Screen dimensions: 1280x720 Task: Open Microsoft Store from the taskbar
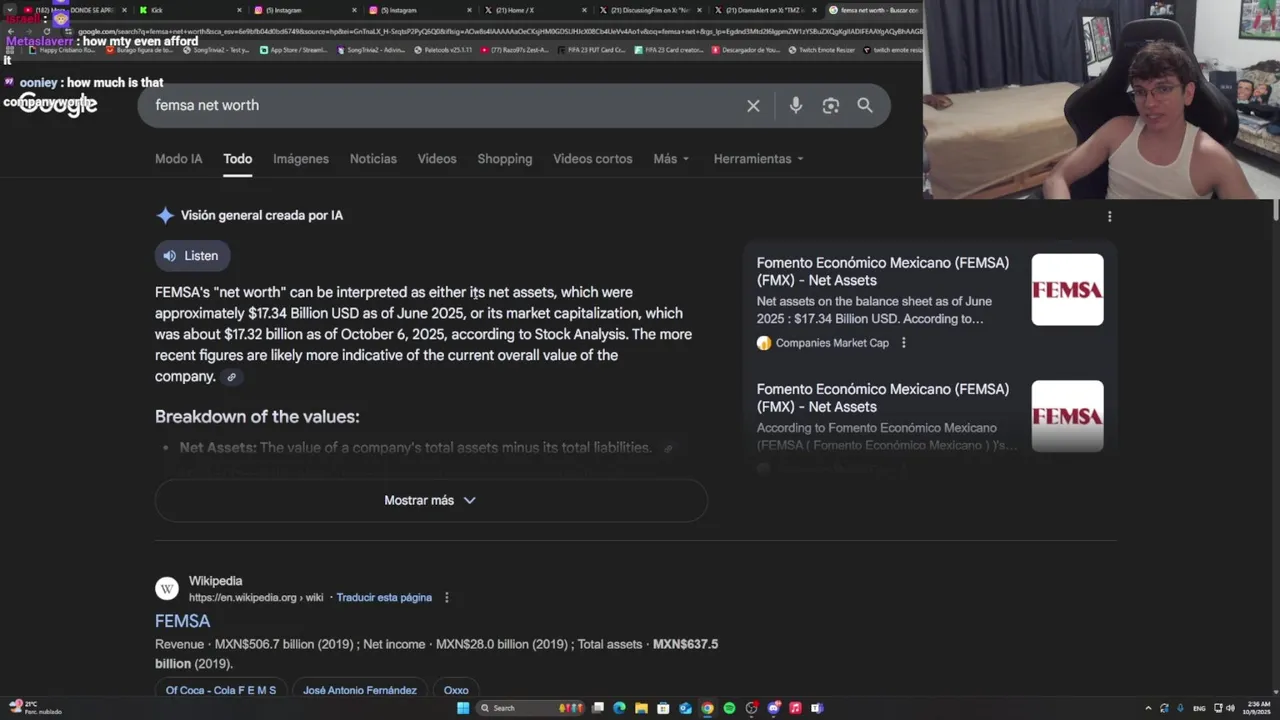tap(663, 708)
